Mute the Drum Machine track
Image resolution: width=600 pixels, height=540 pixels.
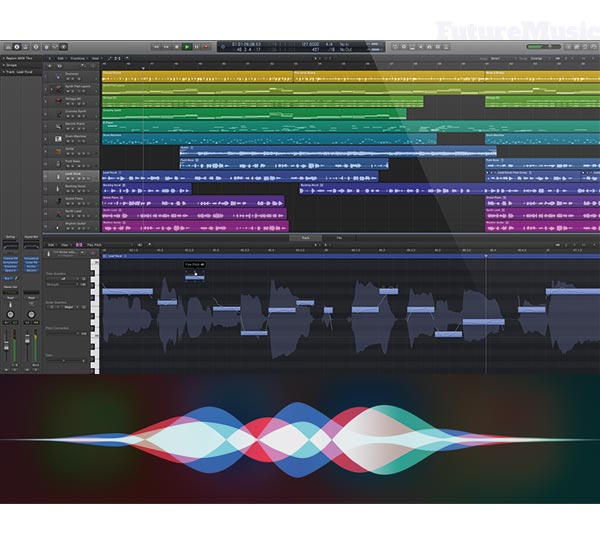(x=68, y=141)
